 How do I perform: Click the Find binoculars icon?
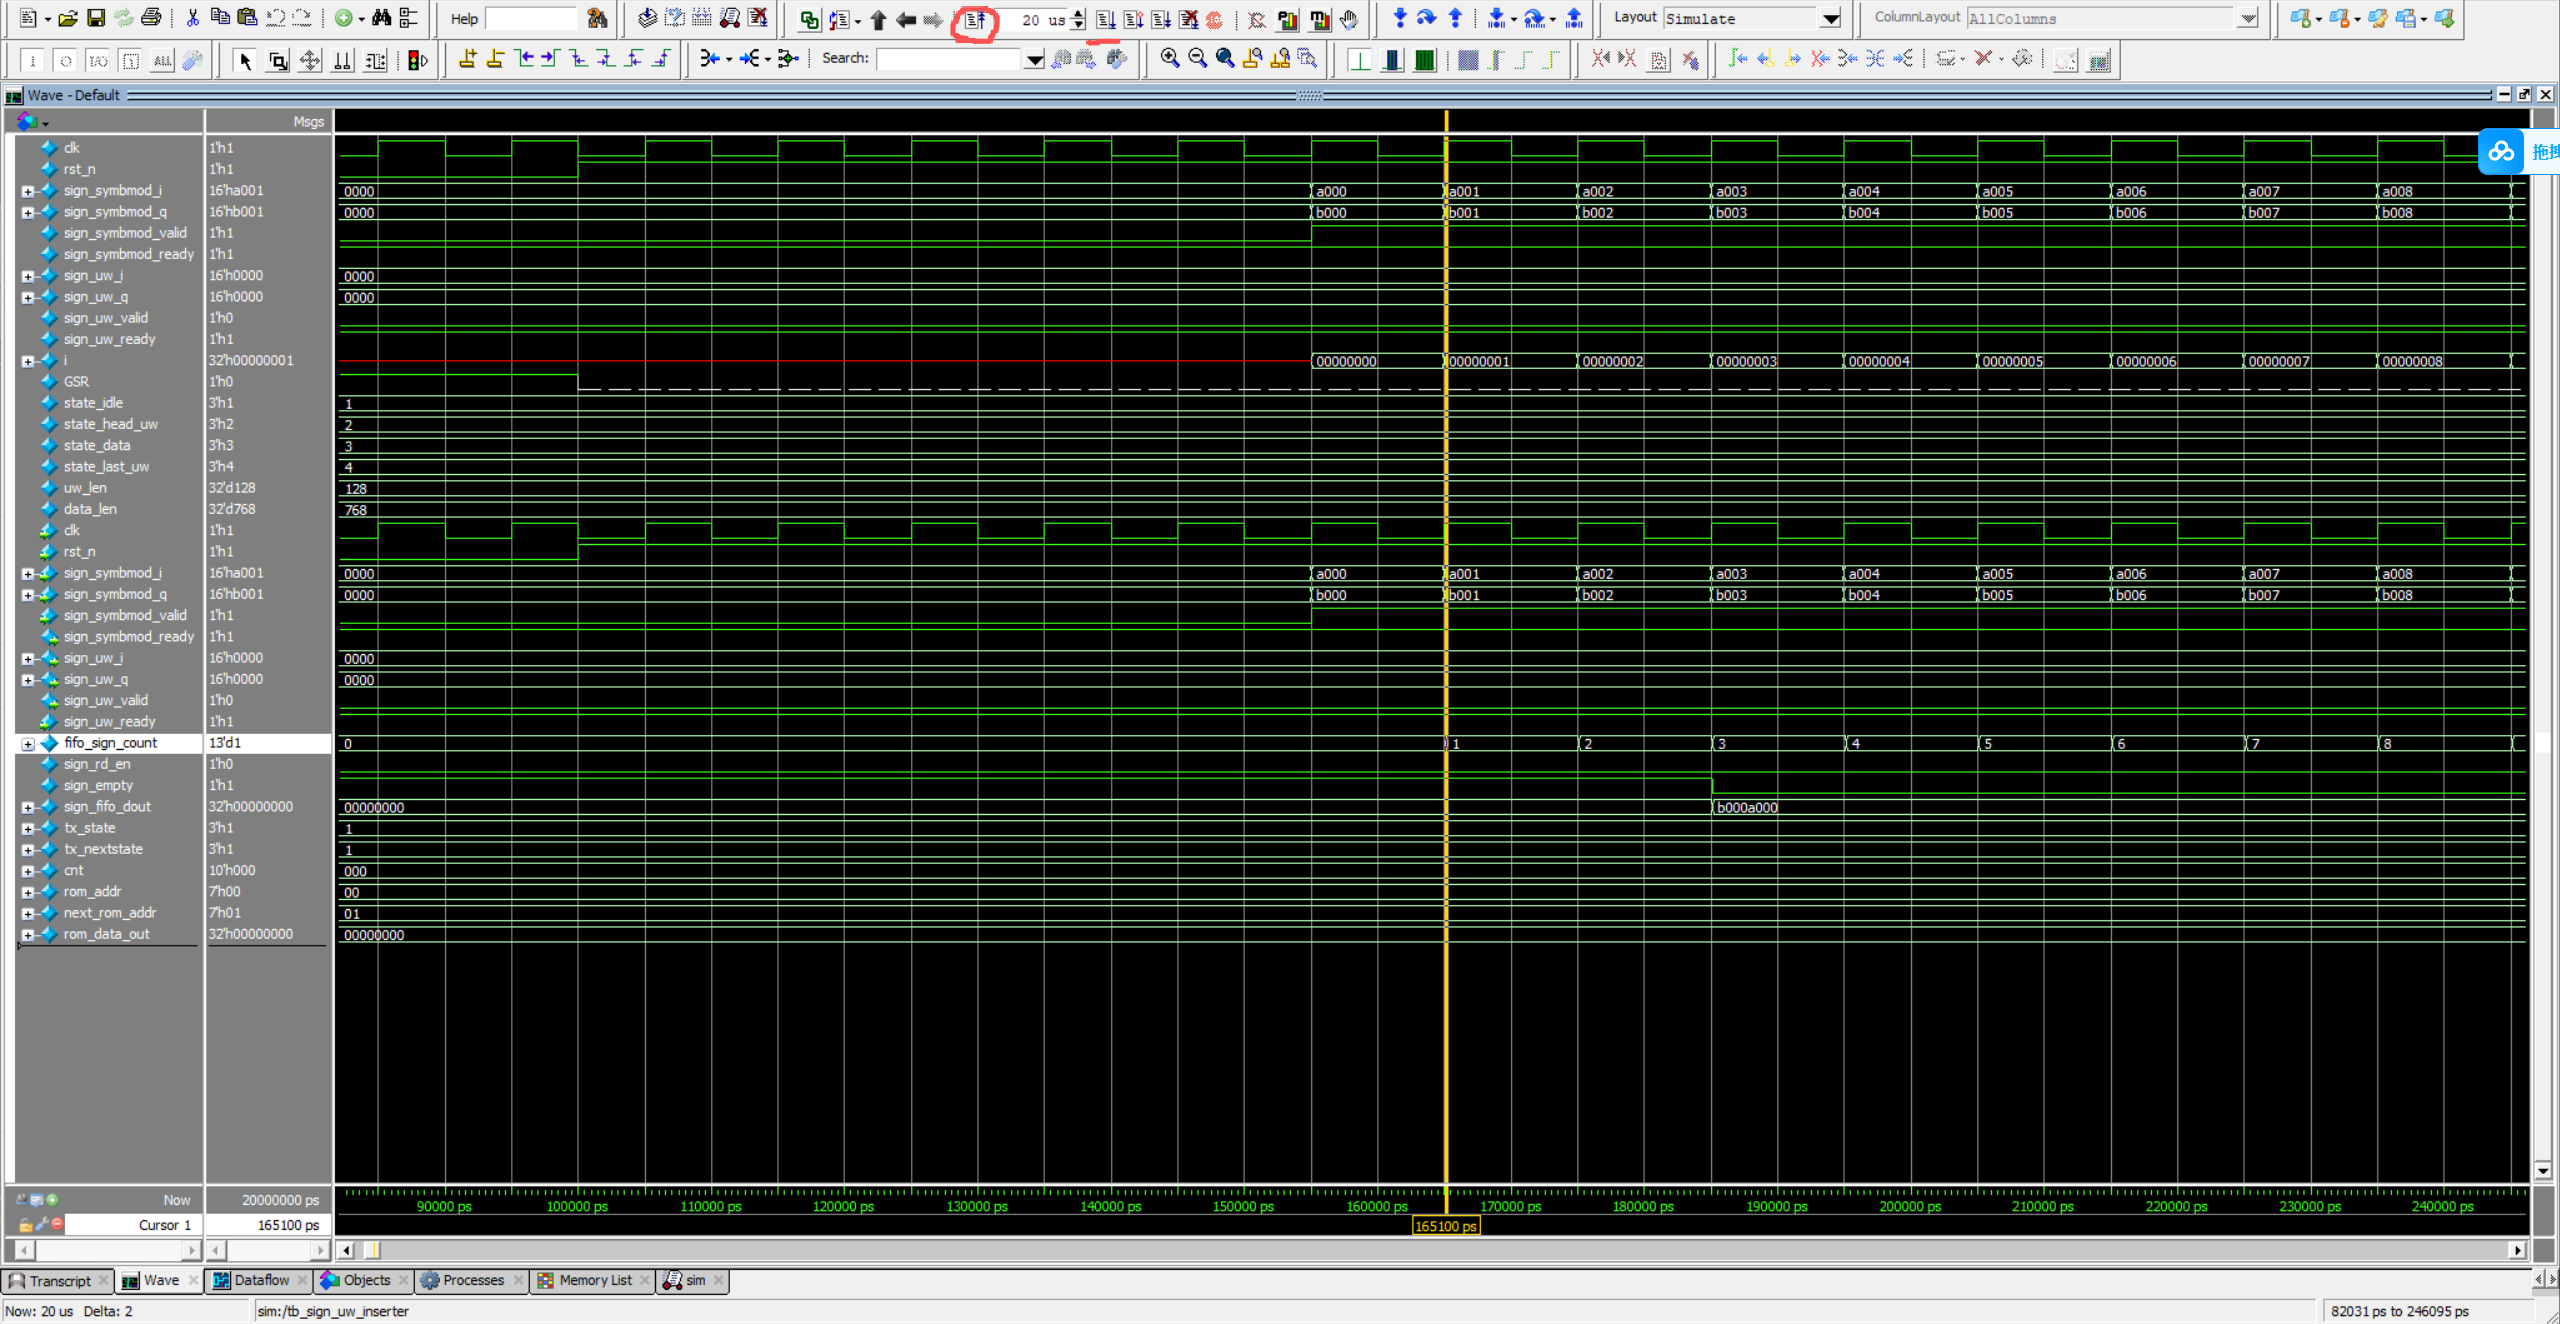(x=381, y=18)
